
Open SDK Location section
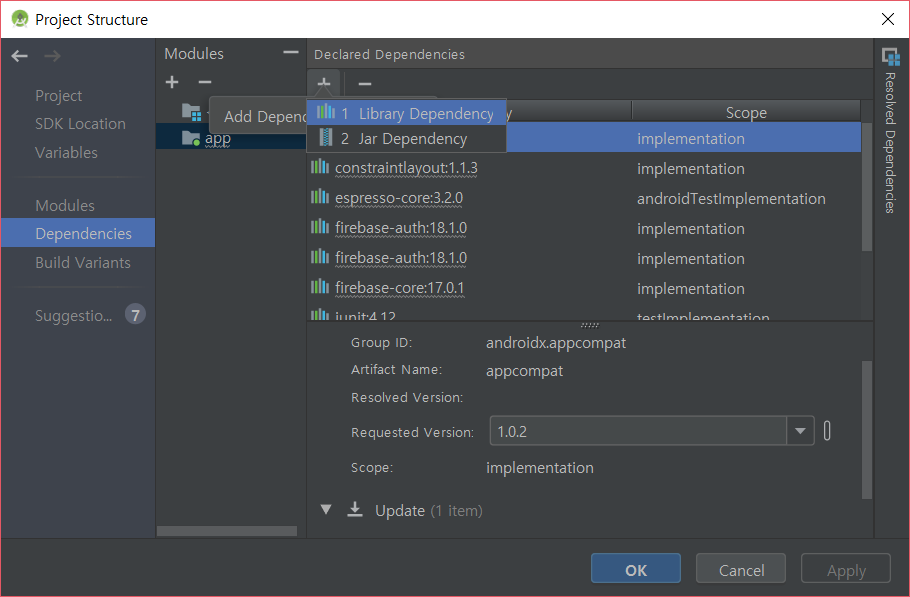[x=80, y=124]
